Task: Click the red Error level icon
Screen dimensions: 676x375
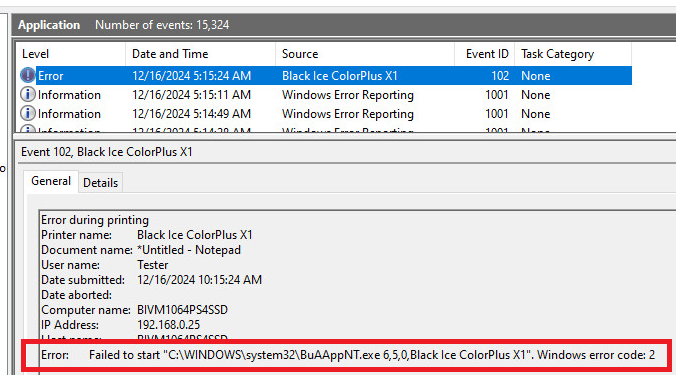Action: coord(28,75)
